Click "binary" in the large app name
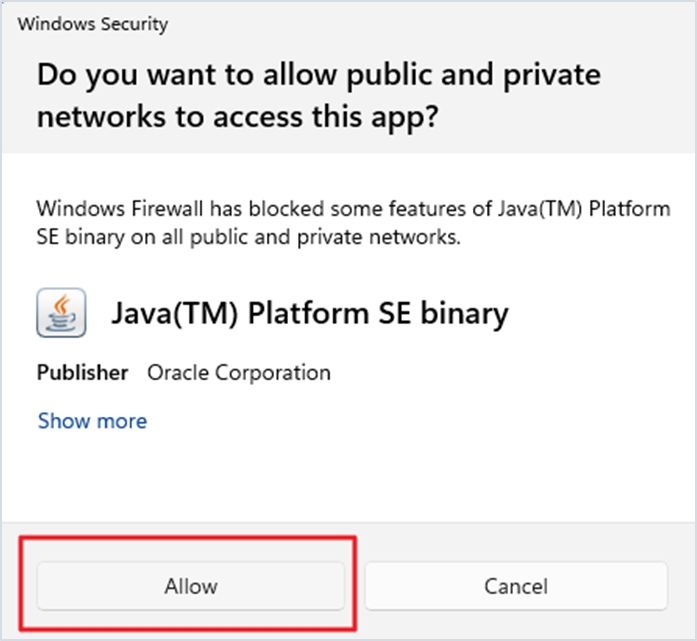Image resolution: width=697 pixels, height=641 pixels. 463,313
